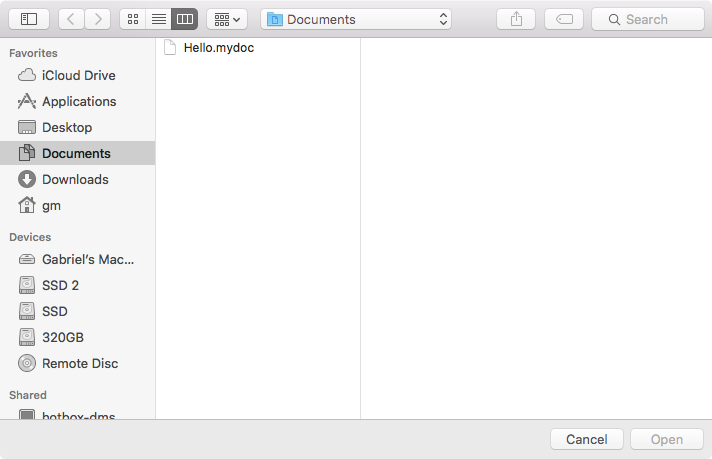The image size is (712, 459).
Task: Select Desktop in the sidebar
Action: [x=66, y=127]
